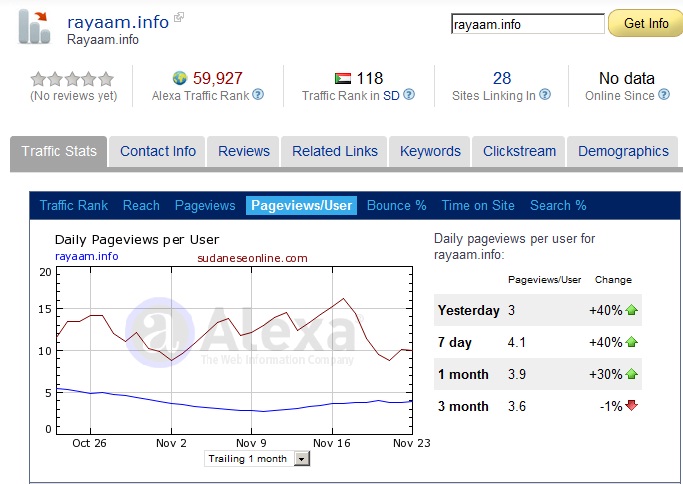683x484 pixels.
Task: Click the Yesterday row label
Action: tap(469, 310)
